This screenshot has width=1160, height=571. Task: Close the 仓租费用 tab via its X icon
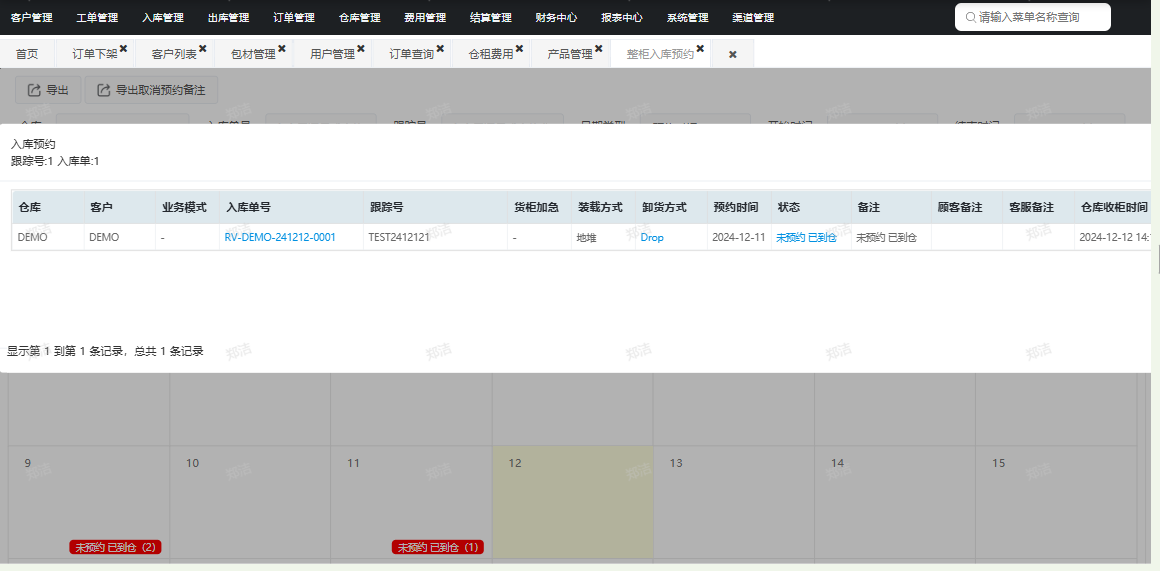pos(519,49)
